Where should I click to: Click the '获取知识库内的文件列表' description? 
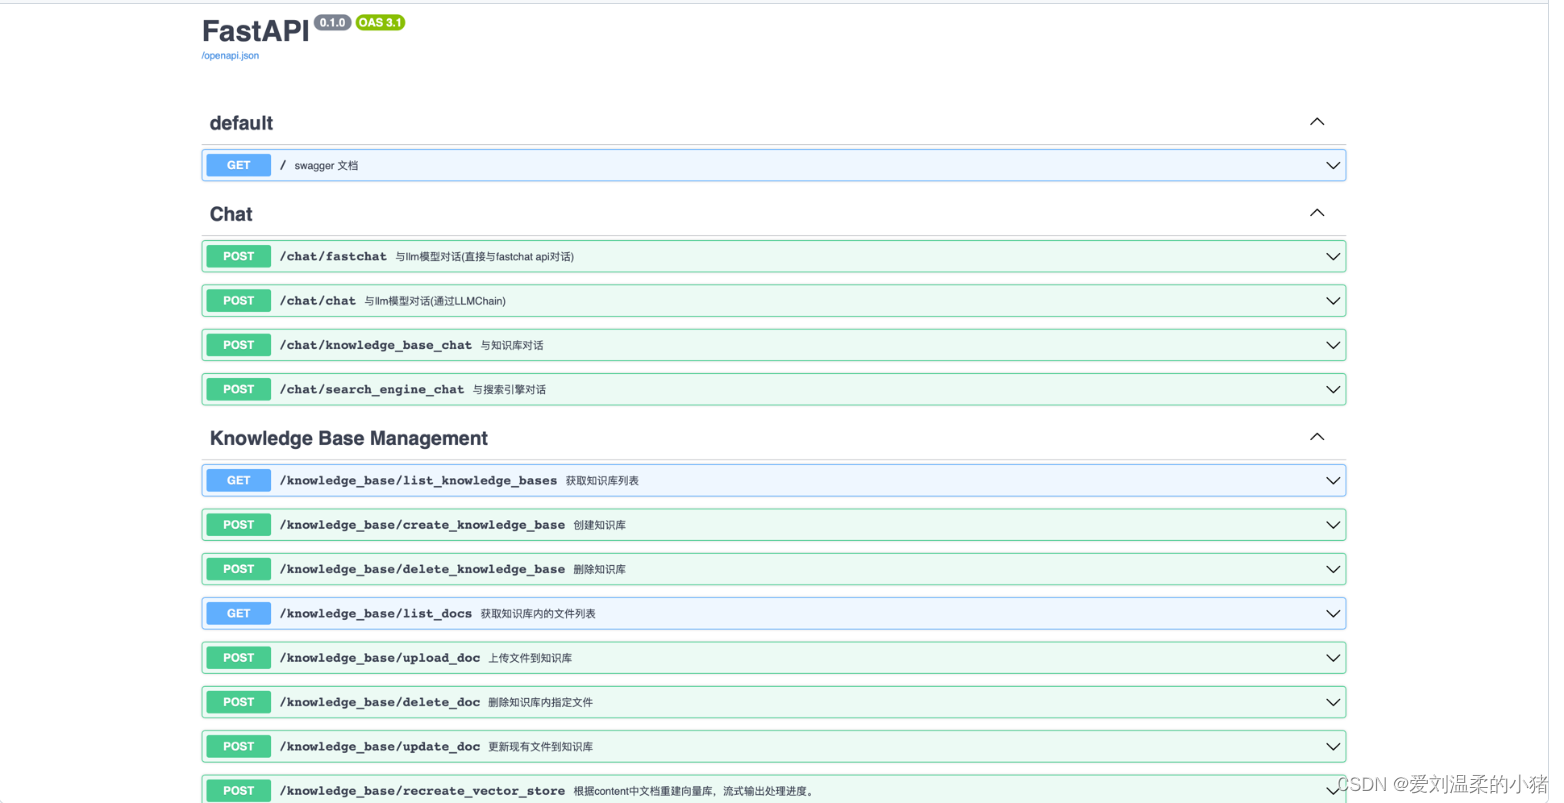pos(538,614)
